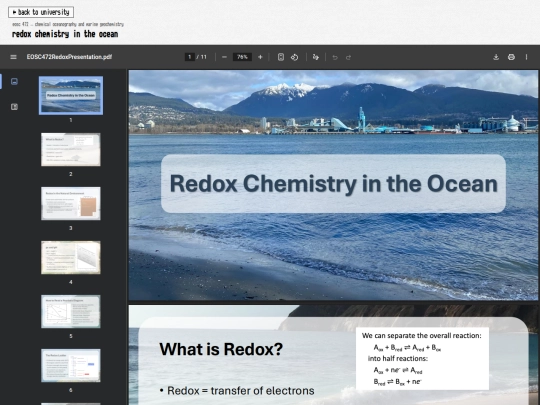Viewport: 540px width, 405px height.
Task: Show thumbnails view in sidebar
Action: pyautogui.click(x=14, y=82)
